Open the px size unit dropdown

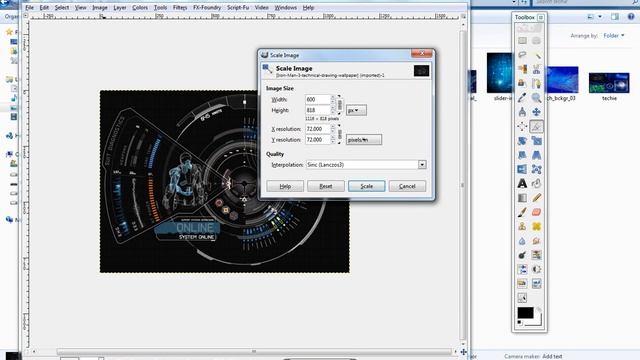point(356,110)
